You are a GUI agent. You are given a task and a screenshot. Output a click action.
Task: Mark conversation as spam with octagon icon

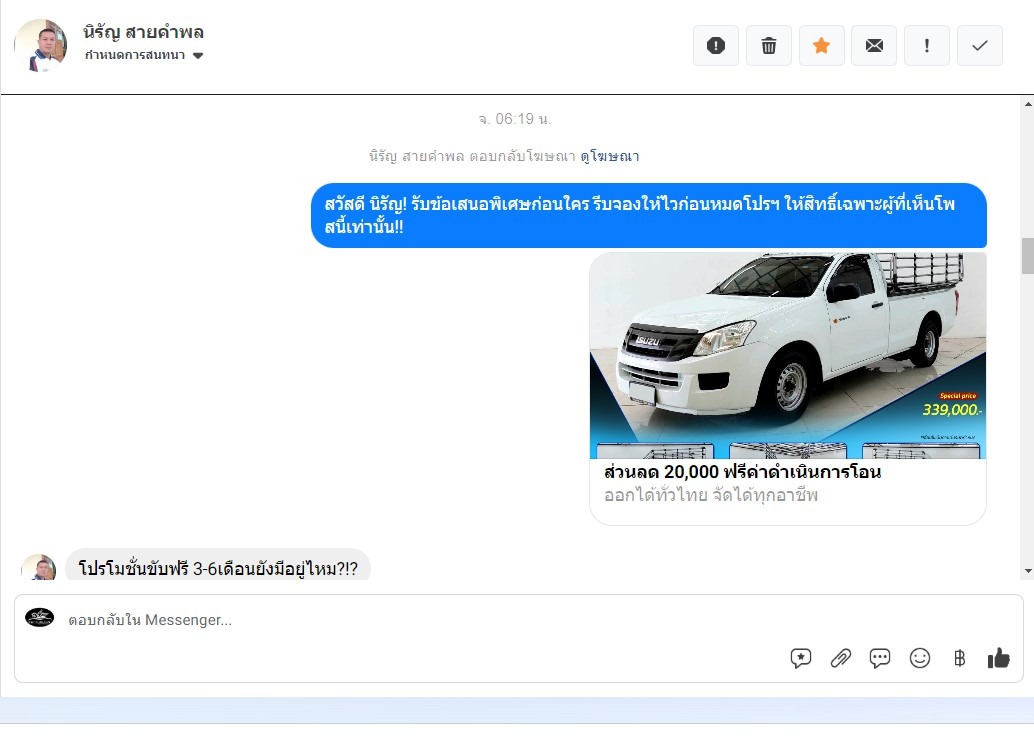tap(715, 46)
